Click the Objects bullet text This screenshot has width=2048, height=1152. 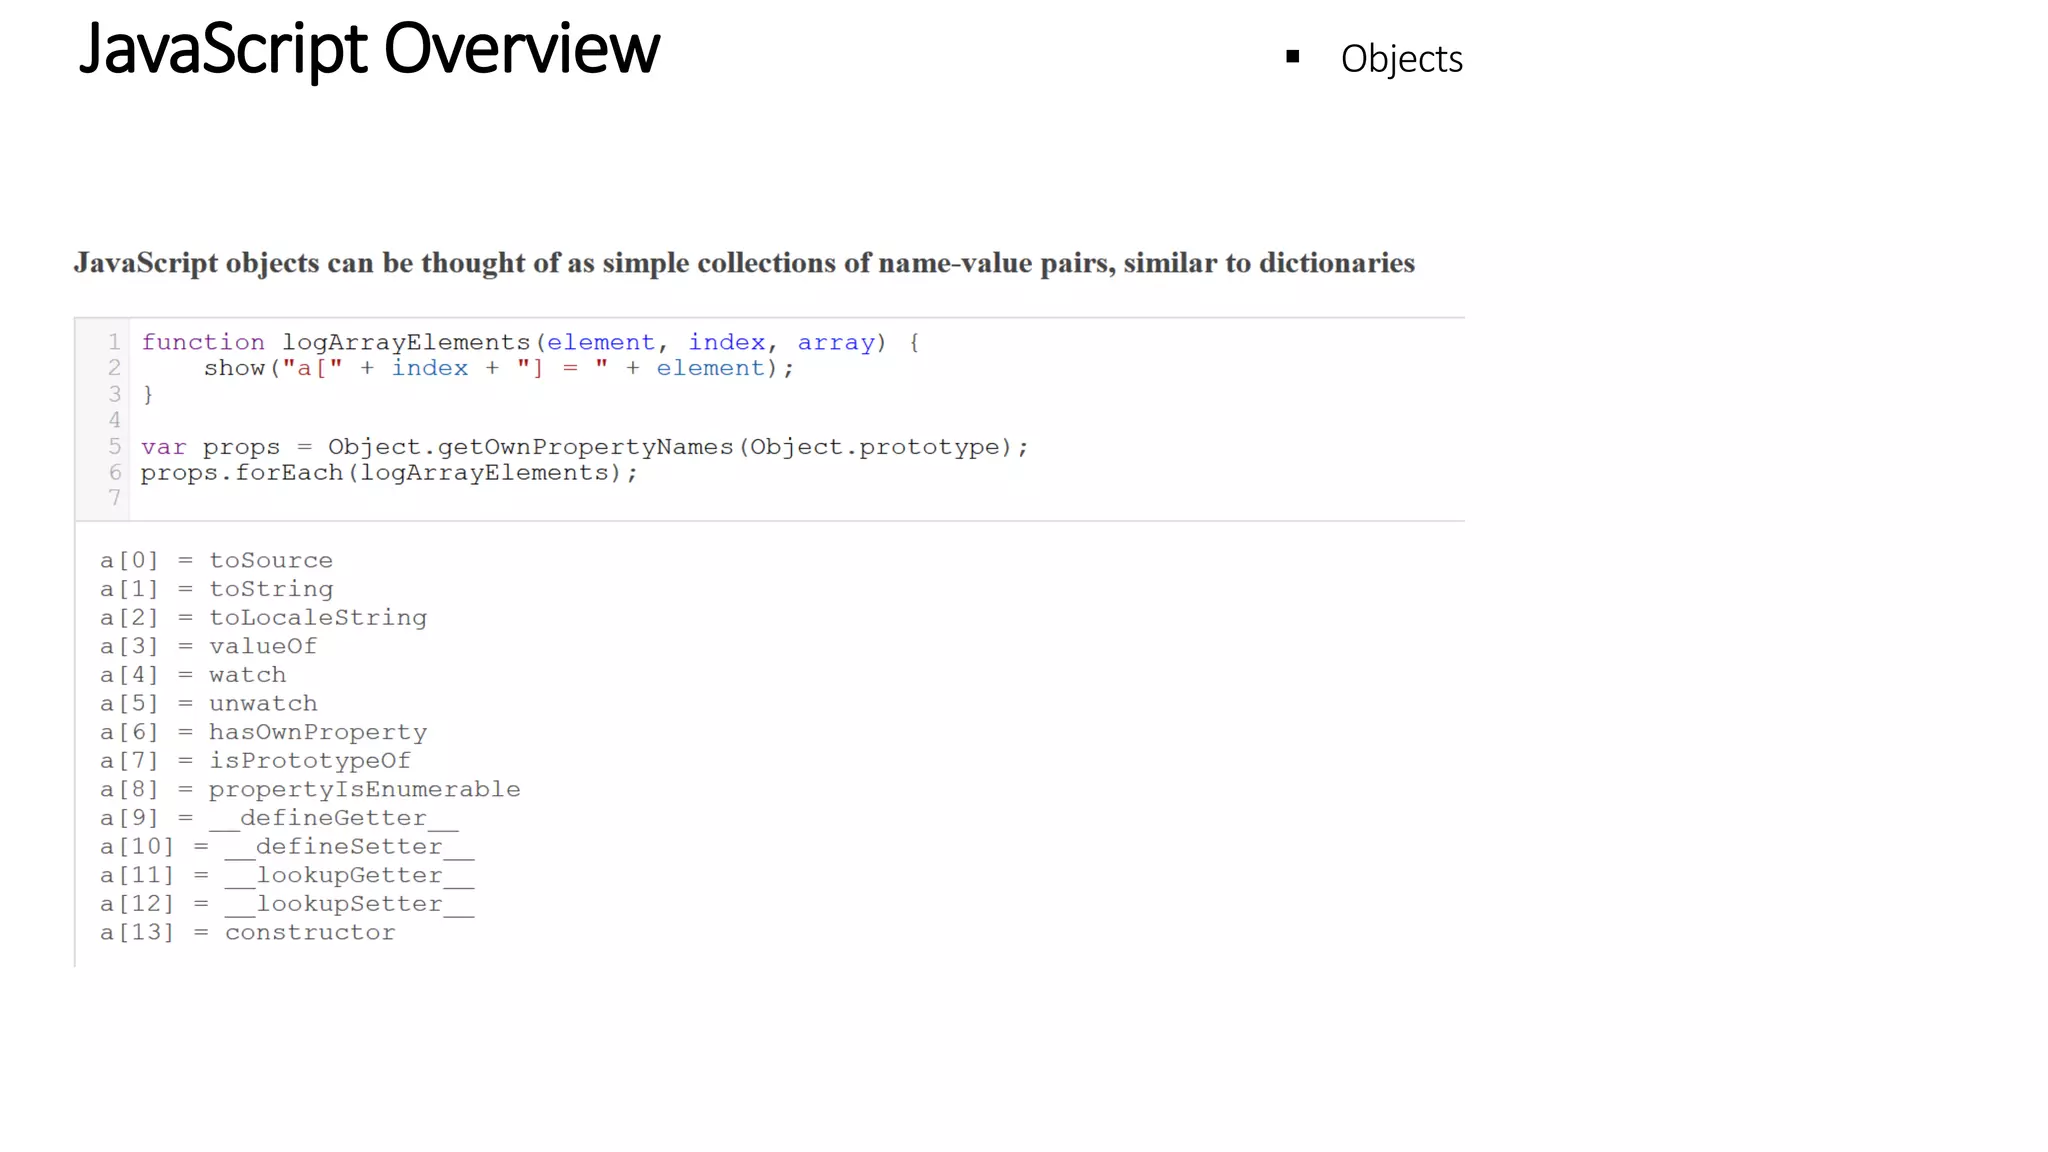(1401, 59)
